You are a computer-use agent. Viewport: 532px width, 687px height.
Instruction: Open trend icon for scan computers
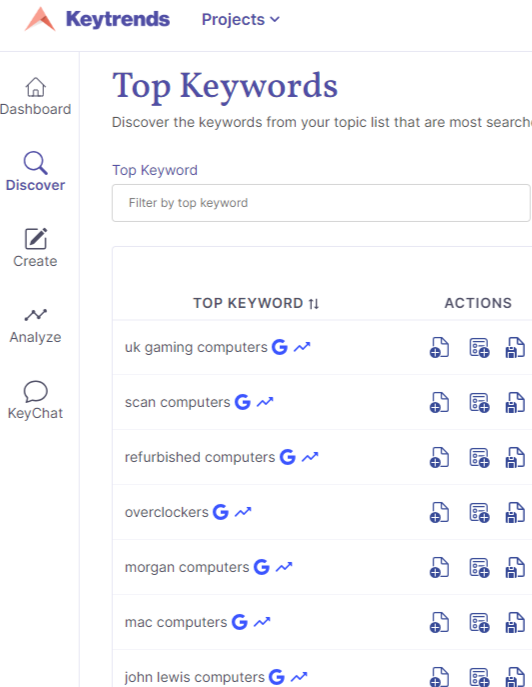coord(265,402)
